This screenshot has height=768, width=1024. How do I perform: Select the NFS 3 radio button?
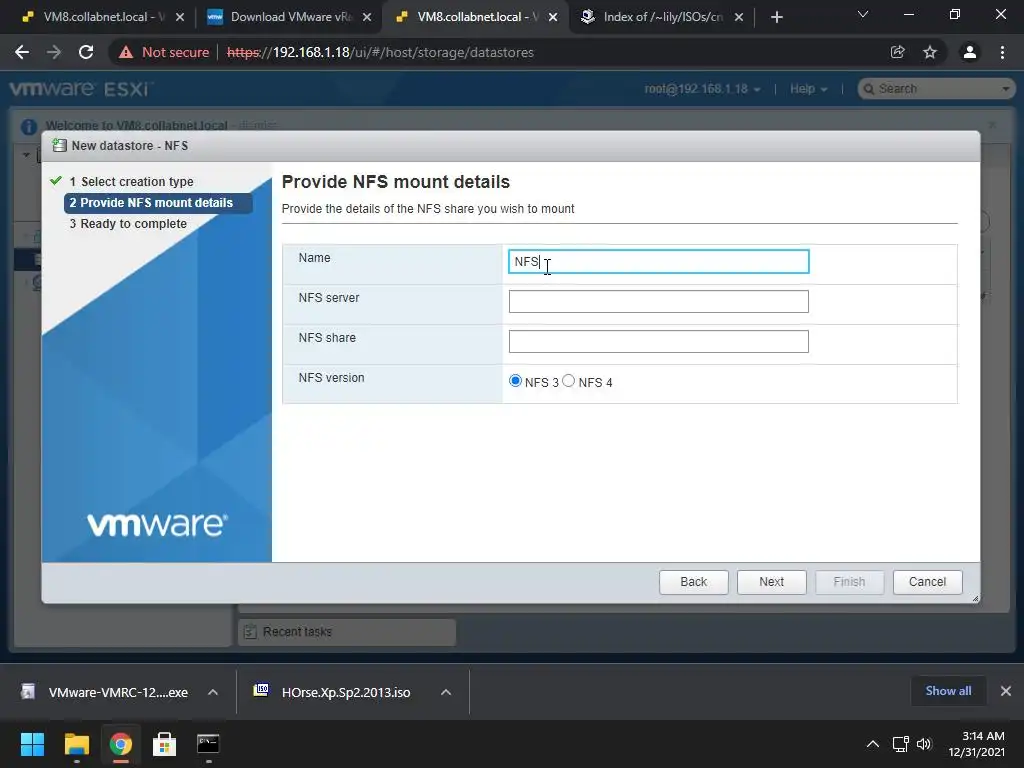[x=515, y=381]
